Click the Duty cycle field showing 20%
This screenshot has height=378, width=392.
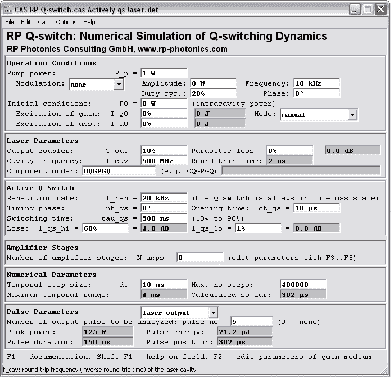[213, 93]
